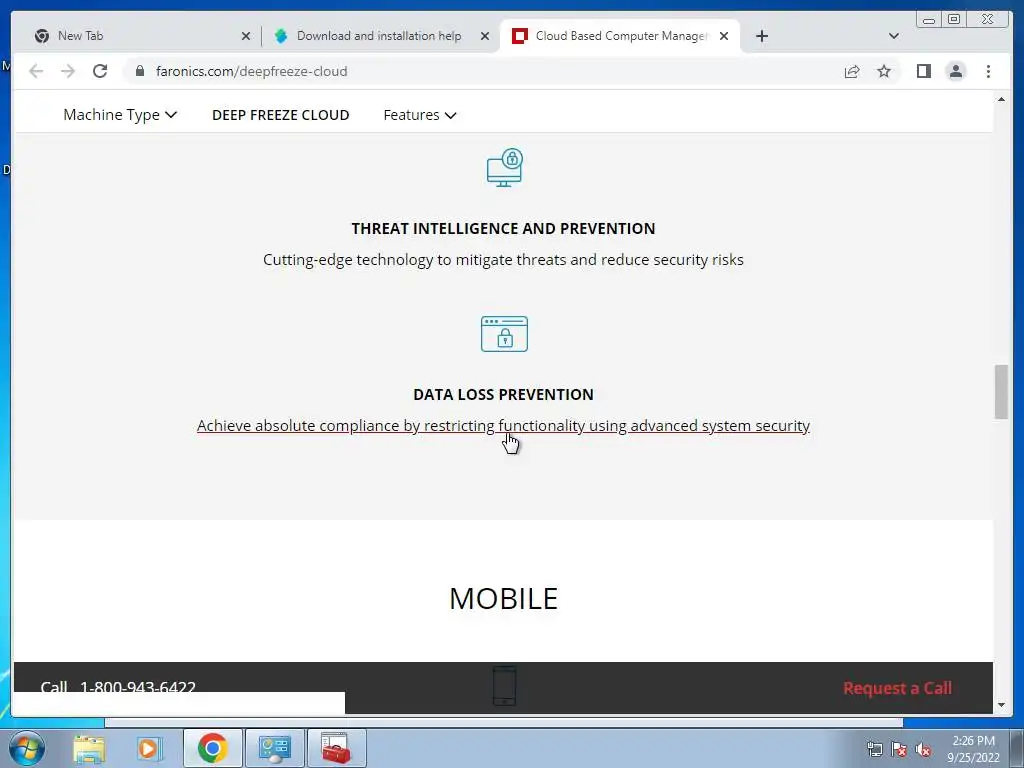This screenshot has width=1024, height=768.
Task: Close the Cloud Based Computer Management tab
Action: [724, 36]
